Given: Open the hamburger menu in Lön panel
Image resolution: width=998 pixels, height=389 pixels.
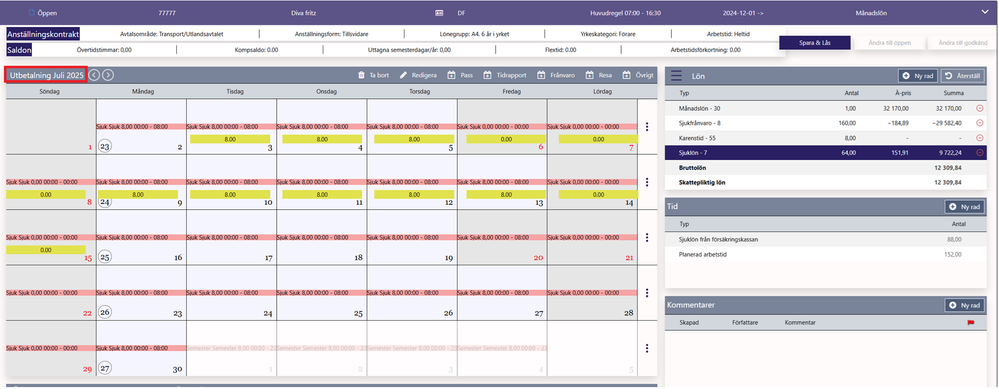Looking at the screenshot, I should [676, 76].
